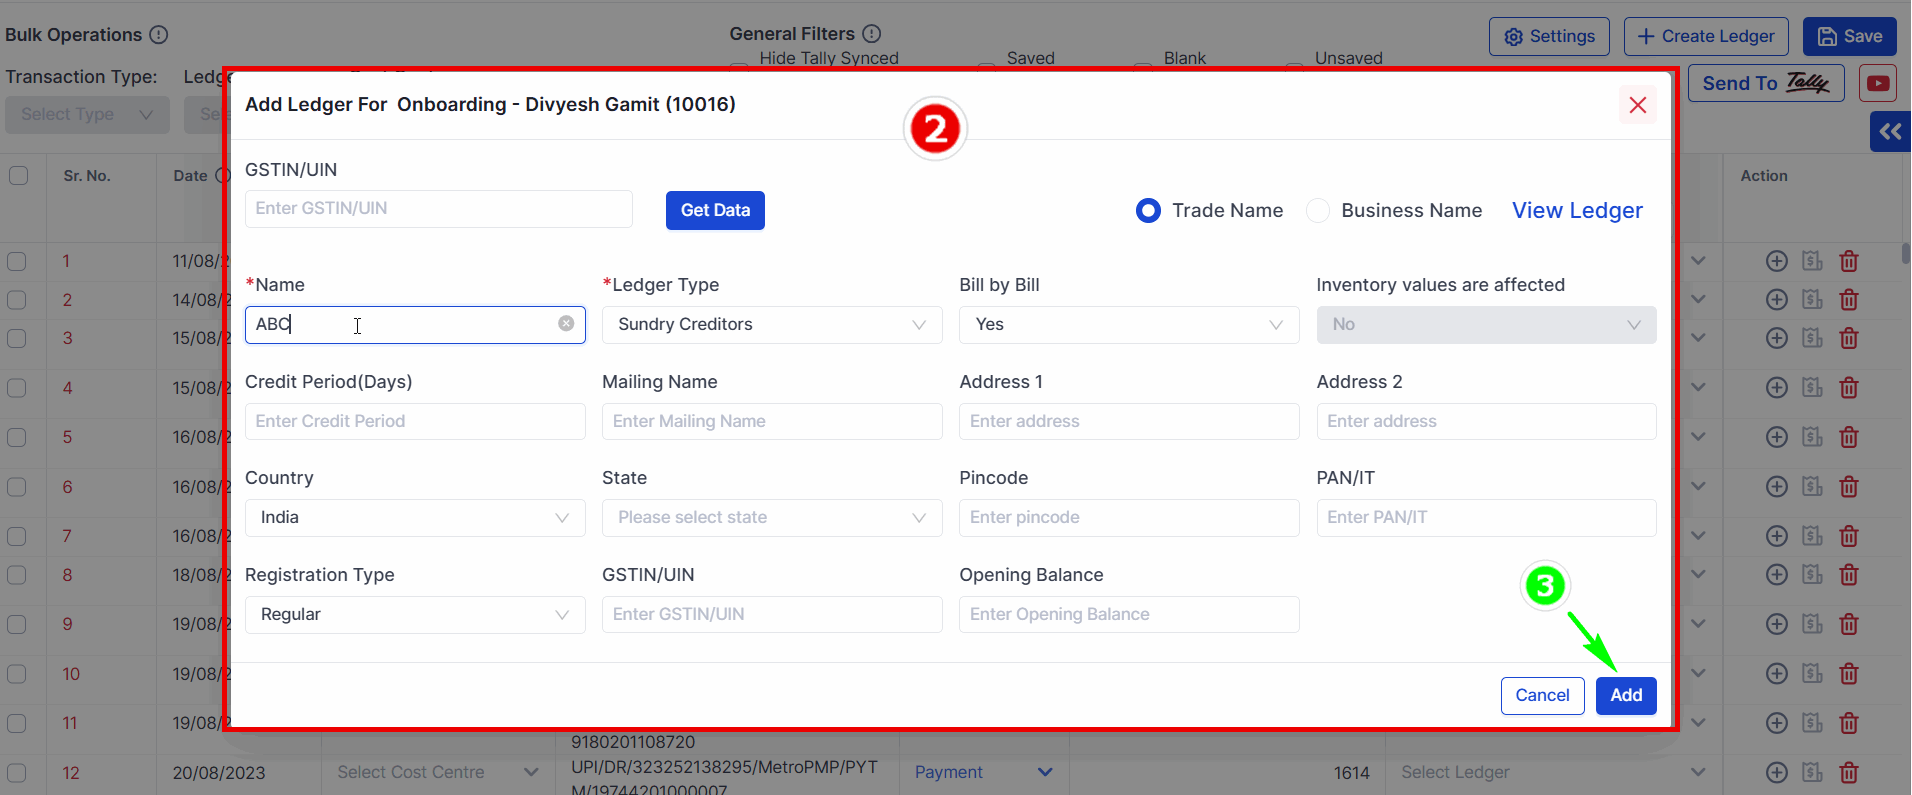Click the Opening Balance input field

tap(1129, 614)
